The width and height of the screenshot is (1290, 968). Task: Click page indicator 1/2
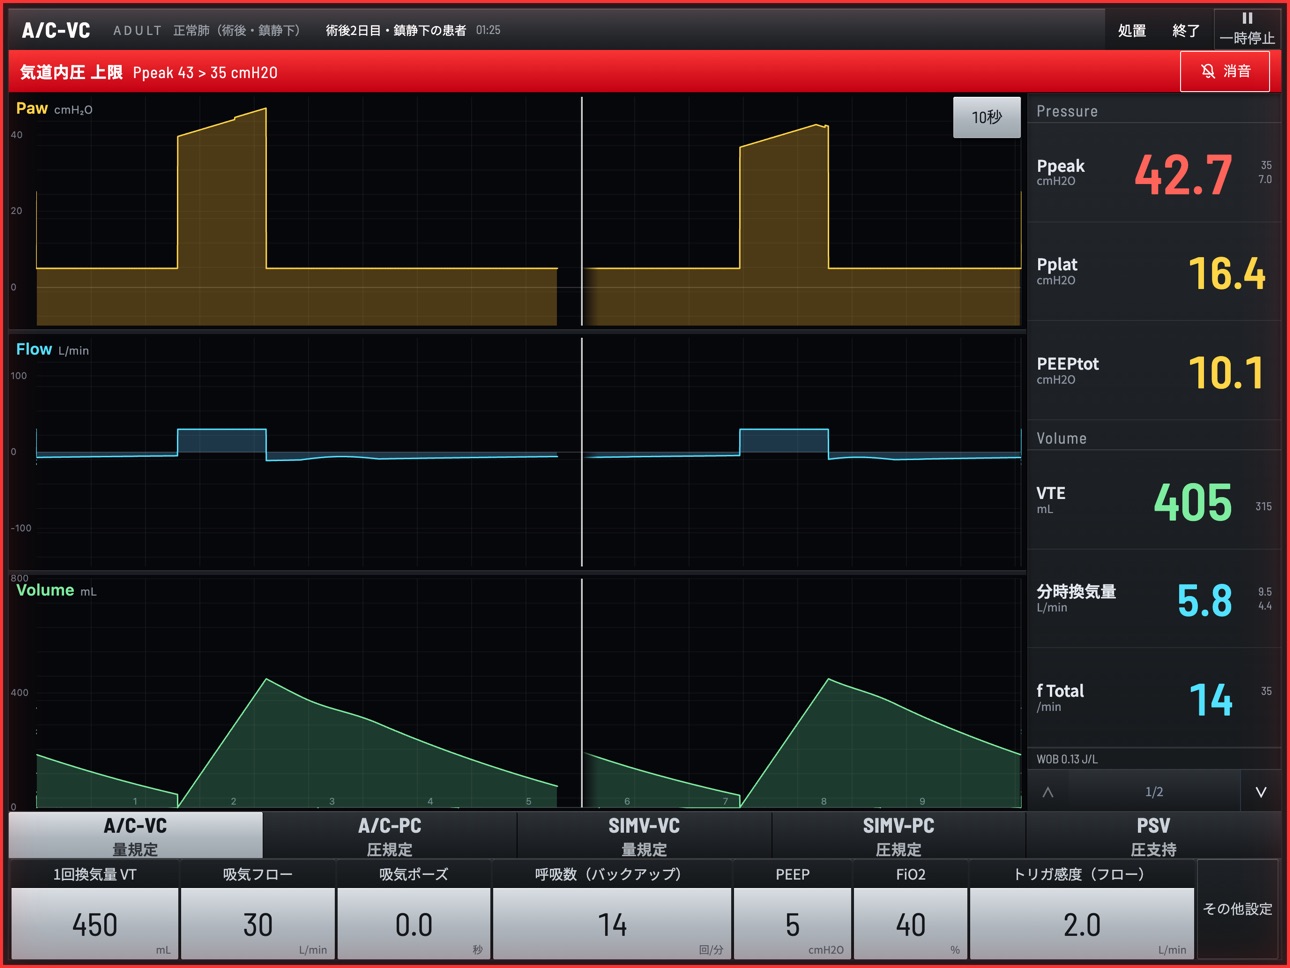coord(1154,792)
